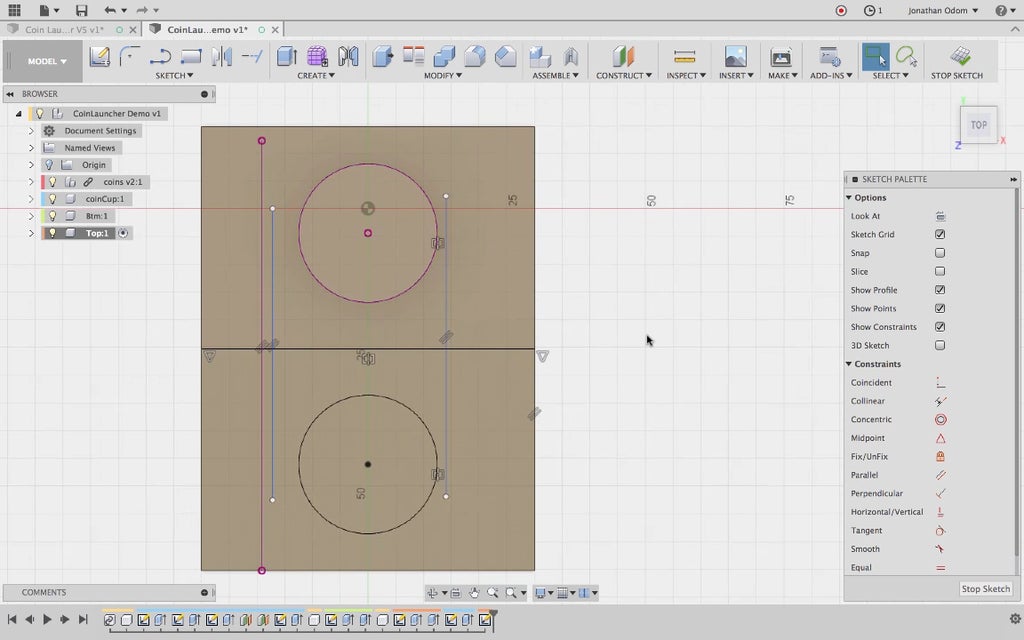Image resolution: width=1024 pixels, height=640 pixels.
Task: Enable the Snap checkbox
Action: point(940,253)
